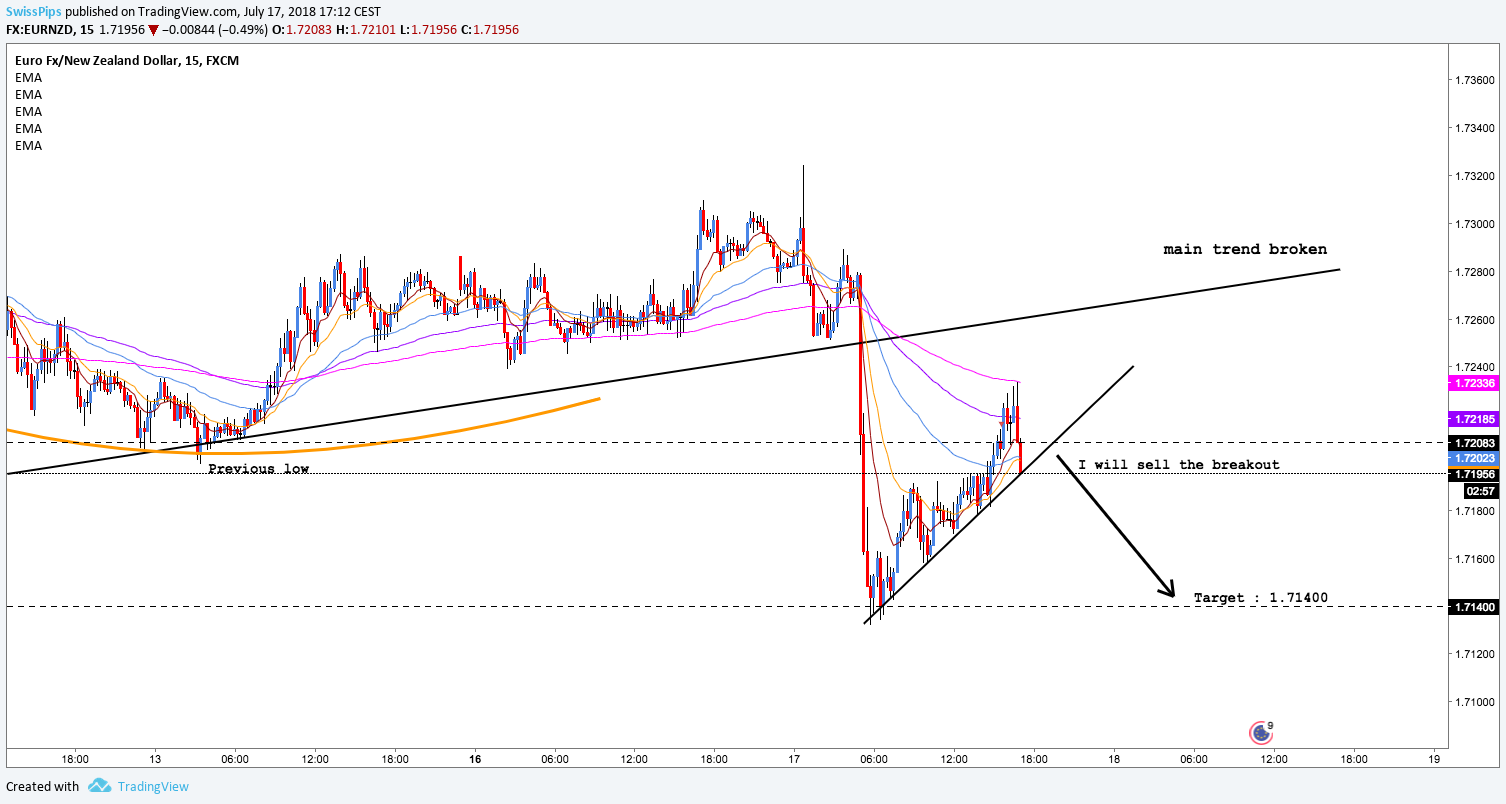Click the date label 19 on time axis
The height and width of the screenshot is (804, 1506).
(1434, 760)
